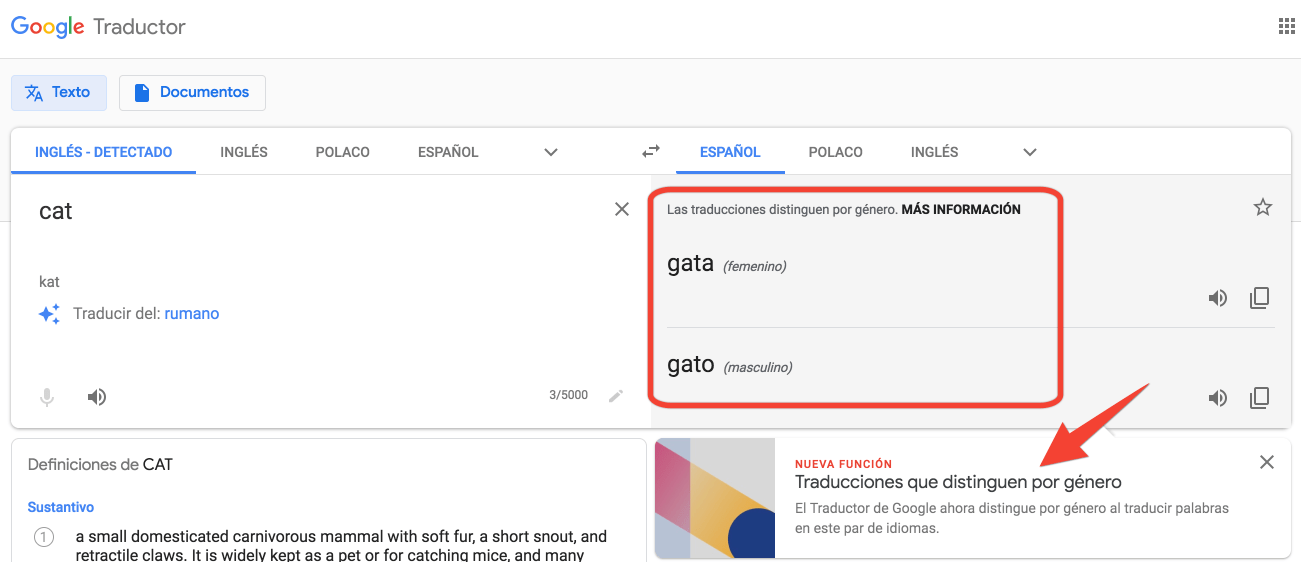
Task: Open MÁS INFORMACIÓN about gender translations
Action: point(961,210)
